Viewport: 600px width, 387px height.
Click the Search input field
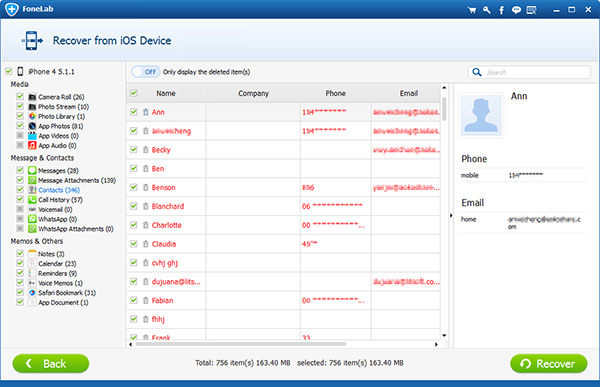coord(529,72)
